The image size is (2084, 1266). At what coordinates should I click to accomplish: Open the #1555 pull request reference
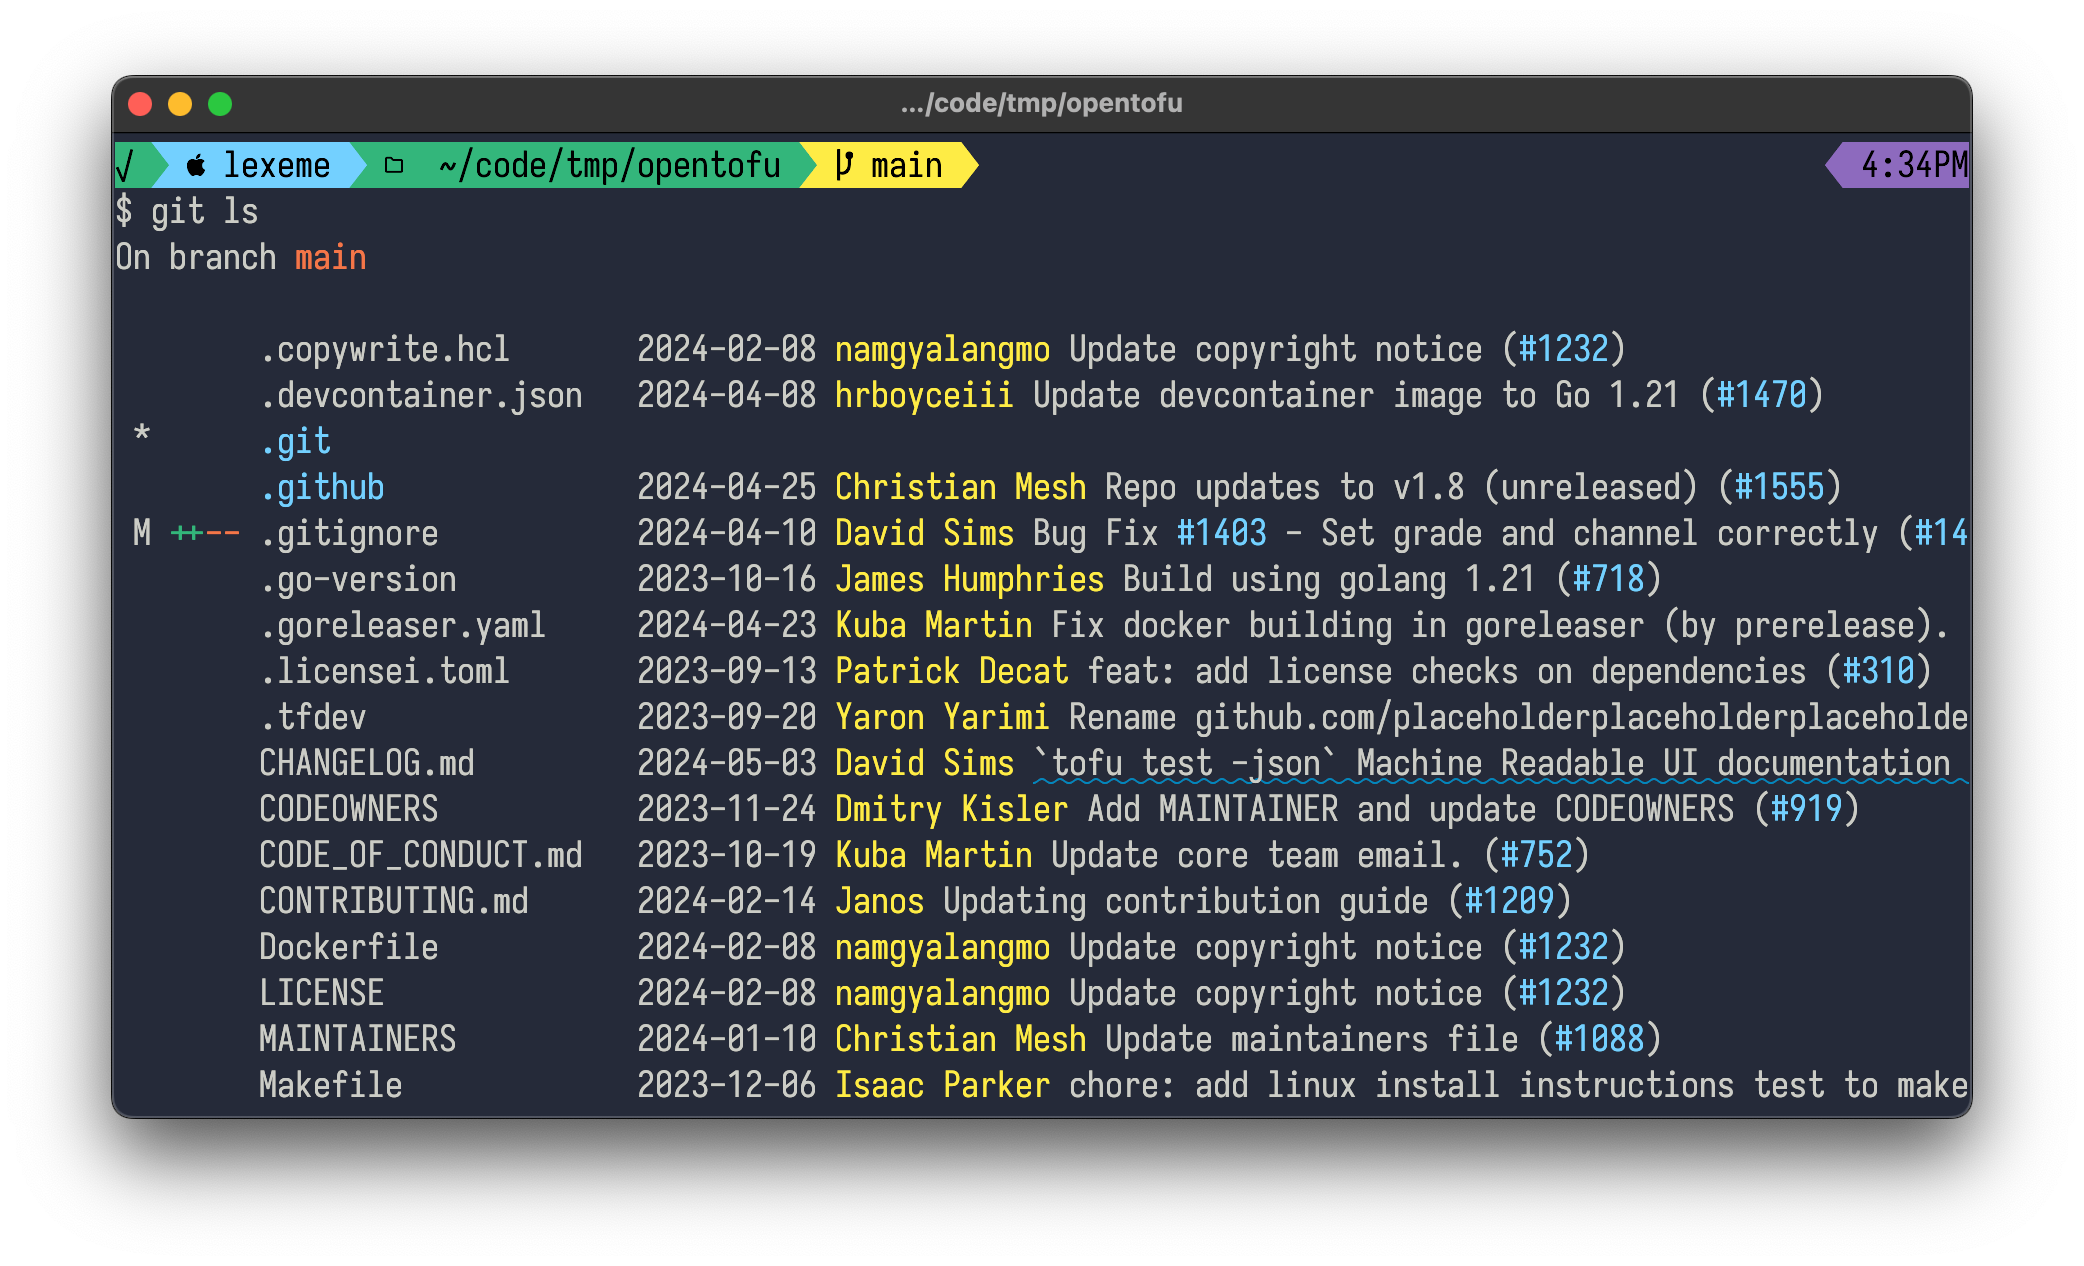click(x=1779, y=487)
